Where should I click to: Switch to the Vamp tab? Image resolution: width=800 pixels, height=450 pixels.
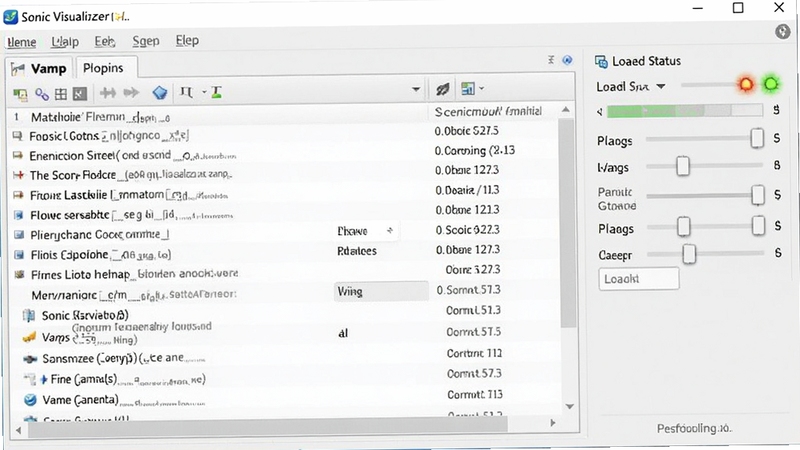(40, 68)
